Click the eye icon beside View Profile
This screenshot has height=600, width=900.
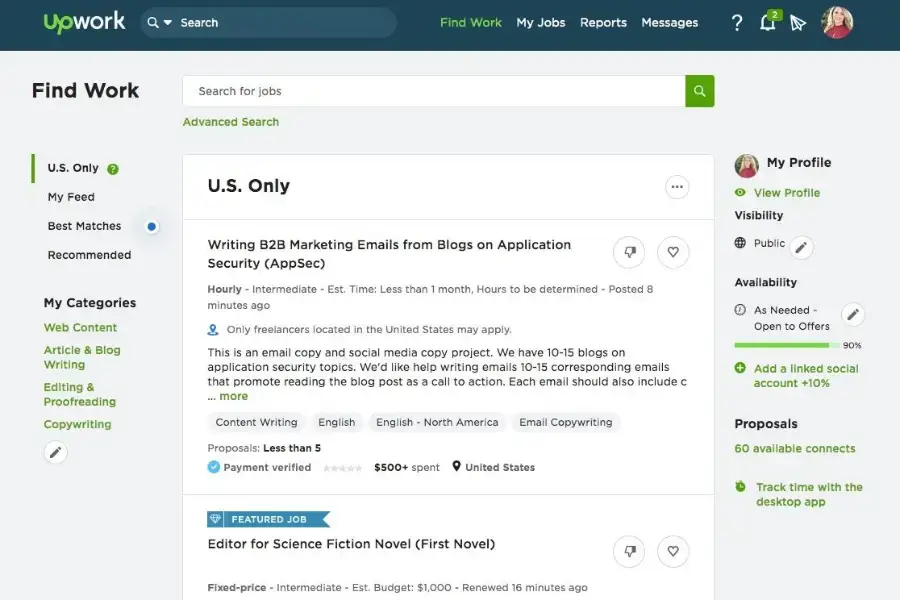tap(740, 192)
